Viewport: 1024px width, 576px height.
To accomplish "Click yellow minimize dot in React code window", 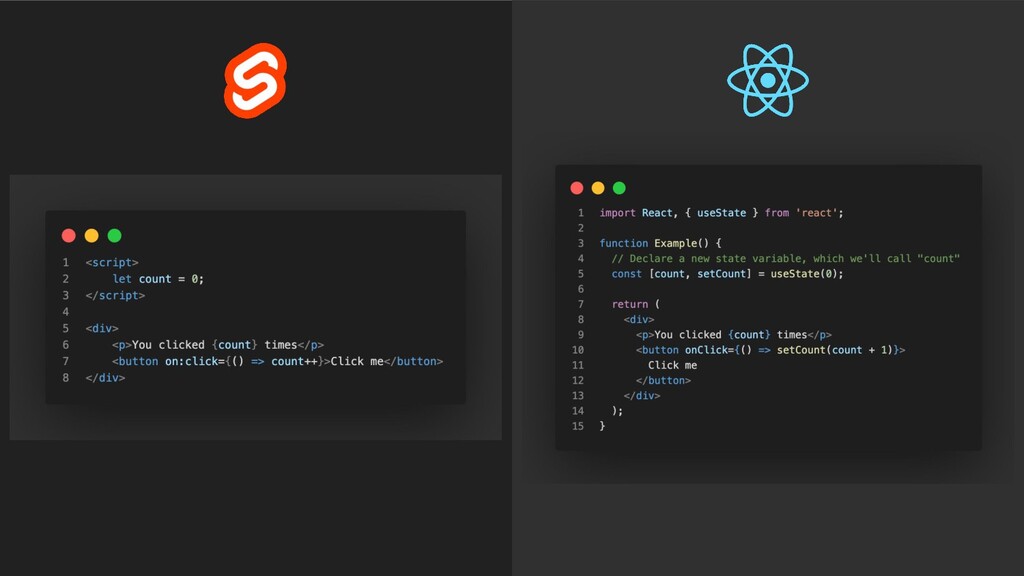I will (598, 188).
